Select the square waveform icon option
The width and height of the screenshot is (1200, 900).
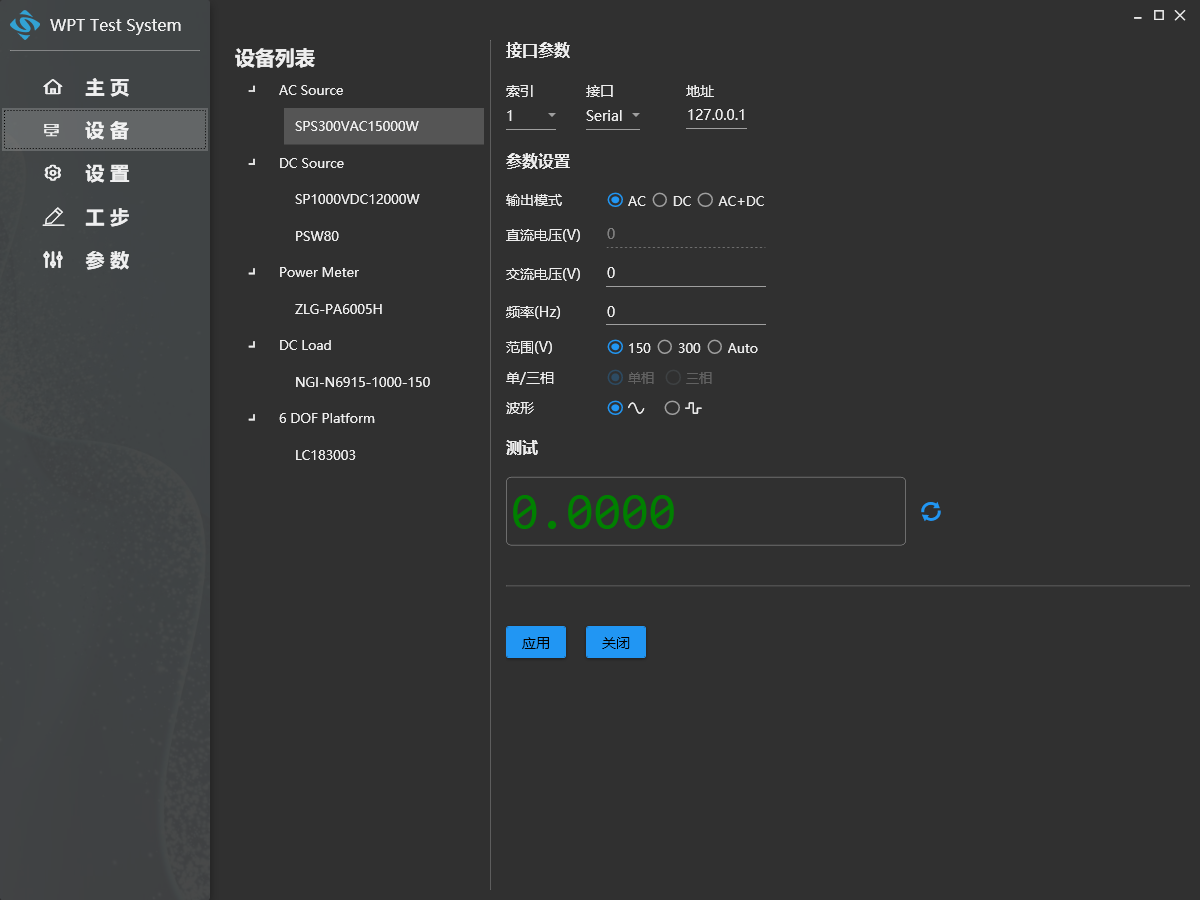672,408
